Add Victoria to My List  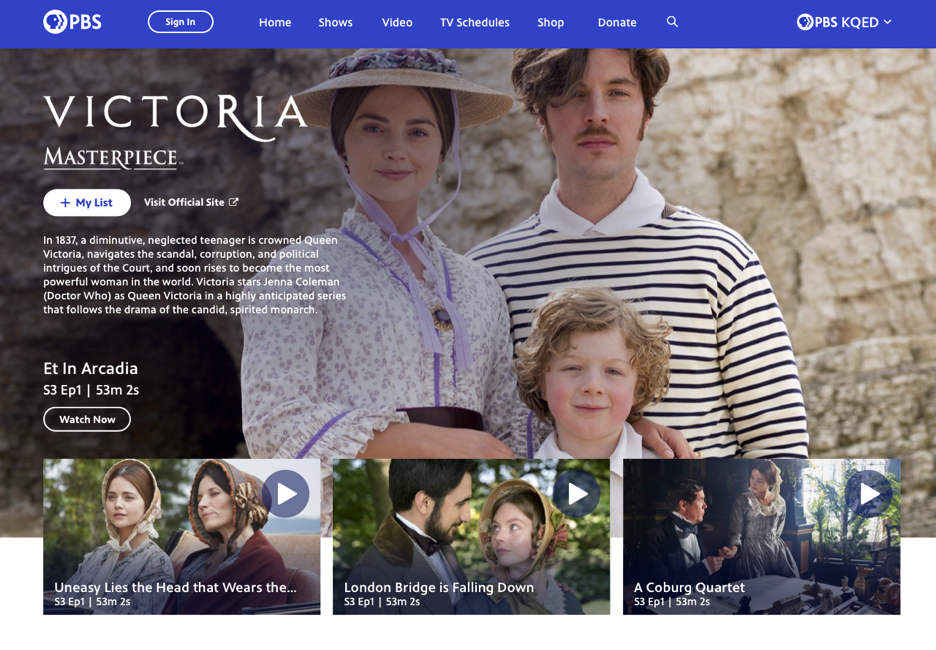click(x=87, y=202)
